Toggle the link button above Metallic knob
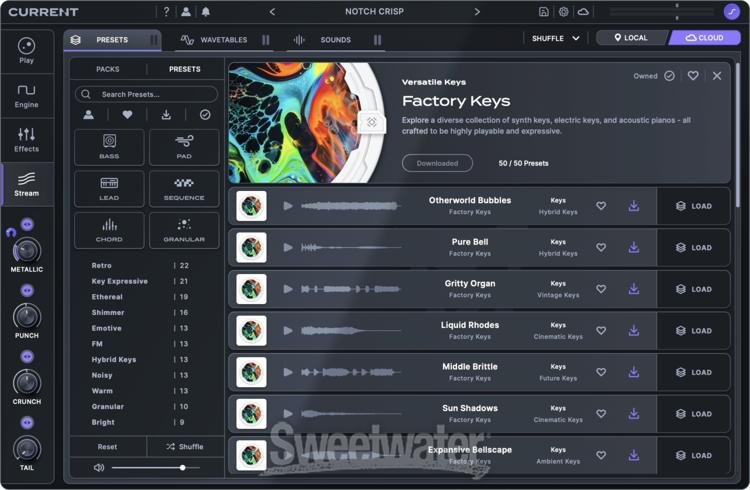 click(x=27, y=224)
